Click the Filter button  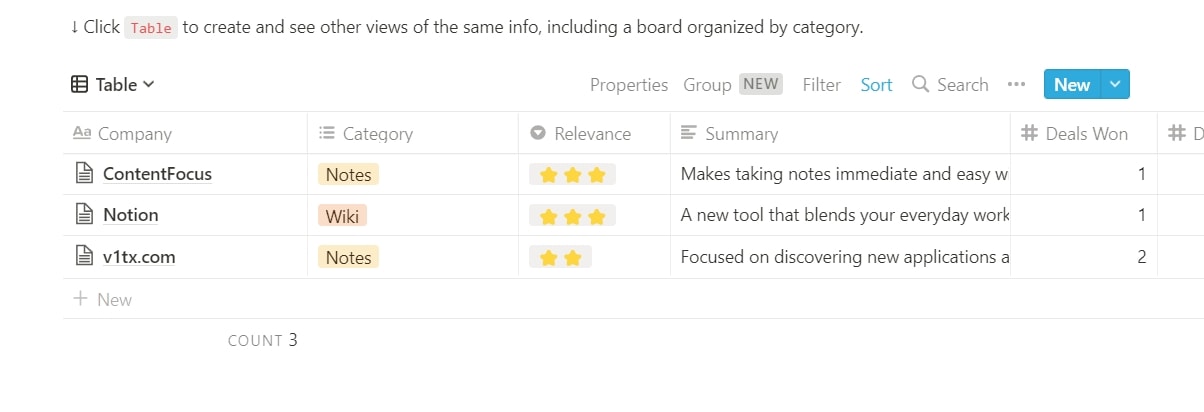point(821,85)
